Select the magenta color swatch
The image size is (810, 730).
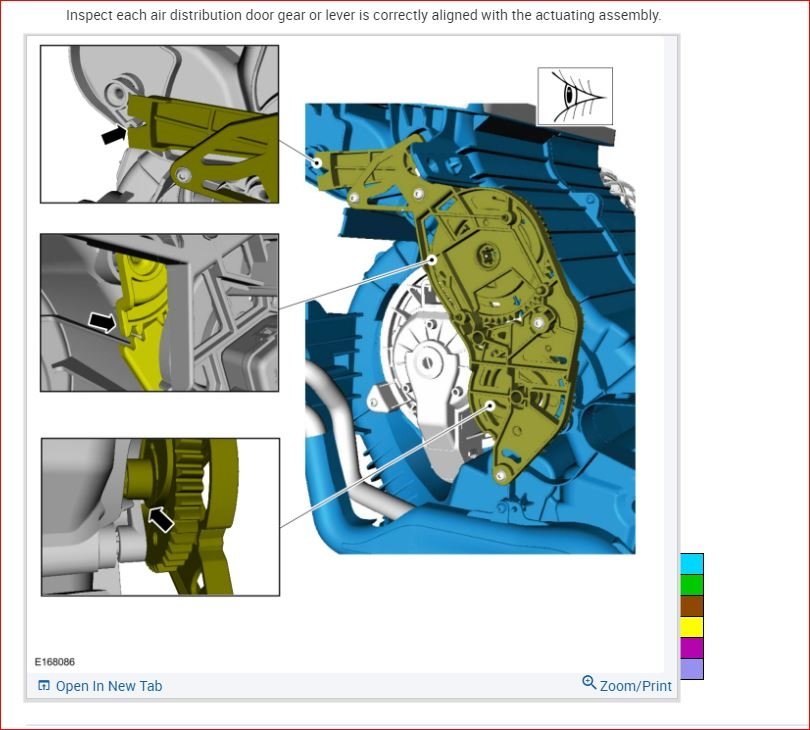[692, 648]
